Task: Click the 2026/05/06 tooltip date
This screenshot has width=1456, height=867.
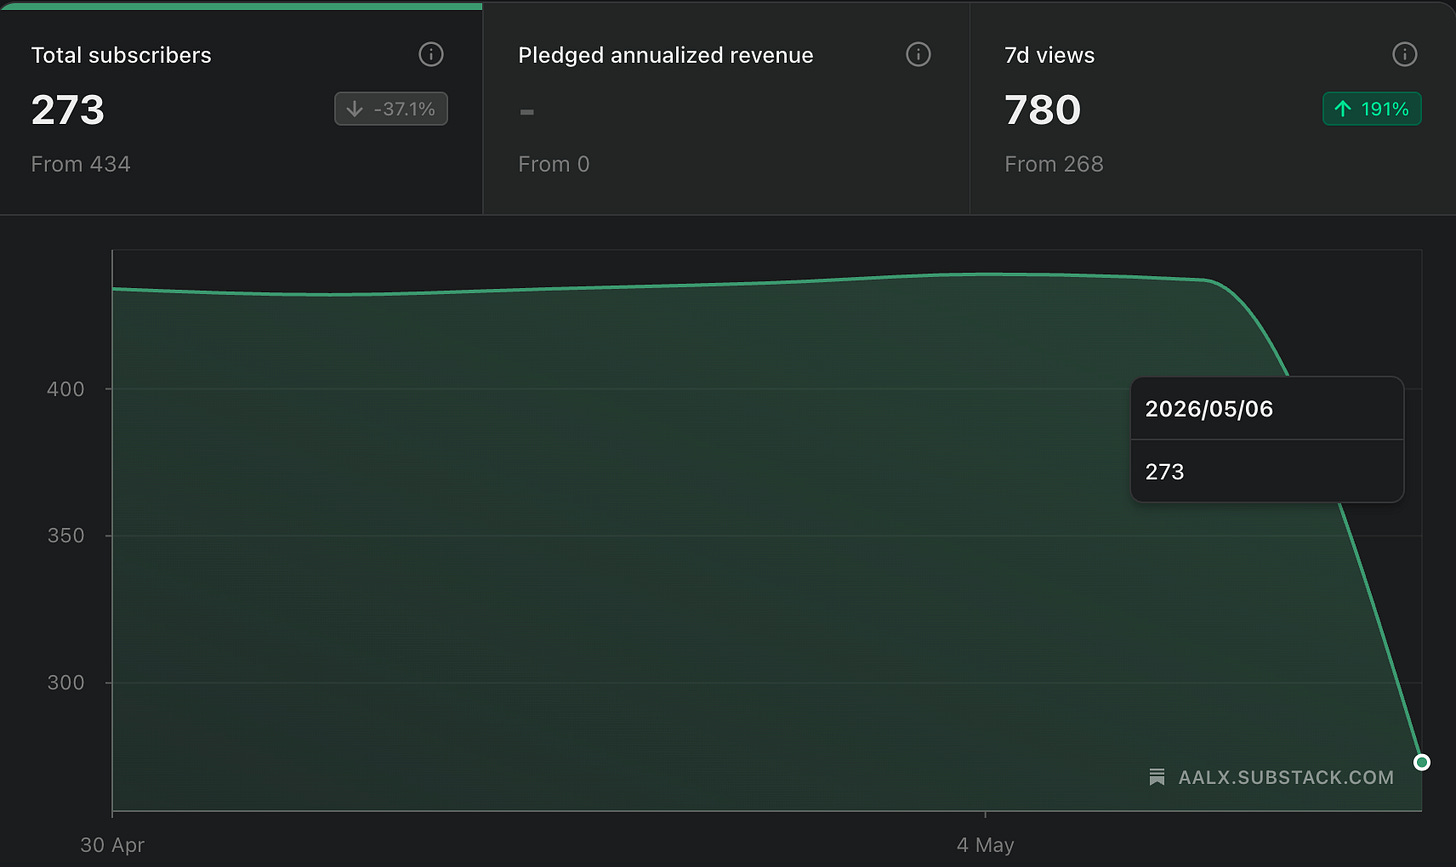Action: point(1209,408)
